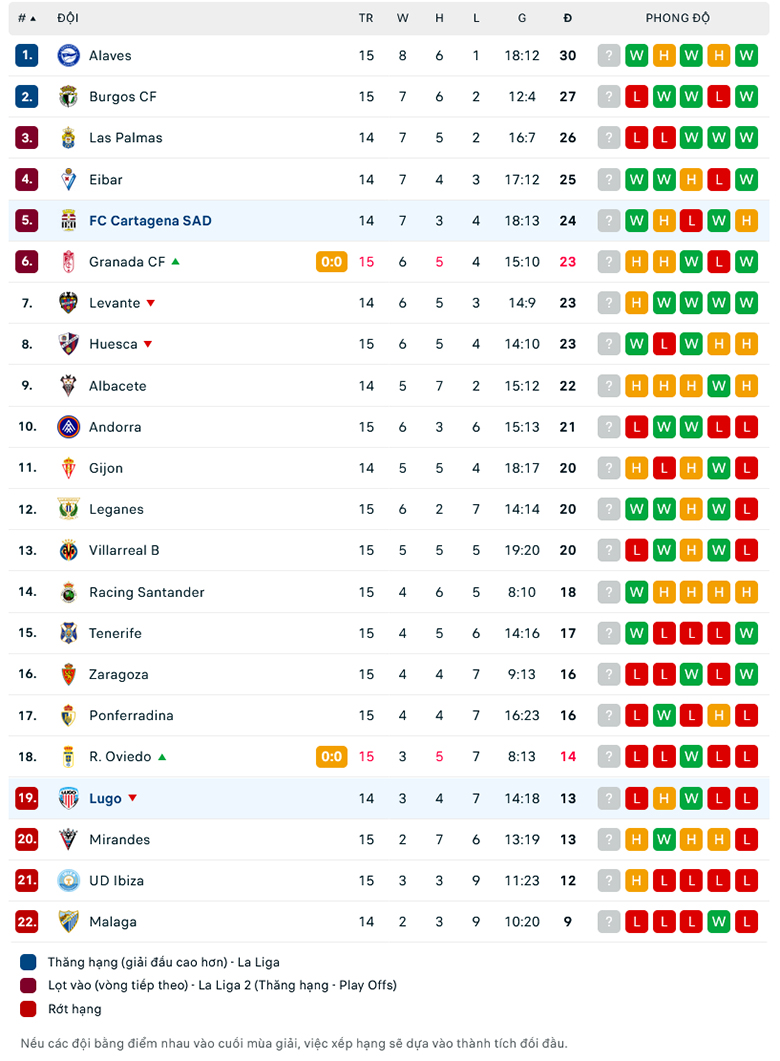Sort table by the # rank column
Image resolution: width=780 pixels, height=1061 pixels.
tap(26, 18)
